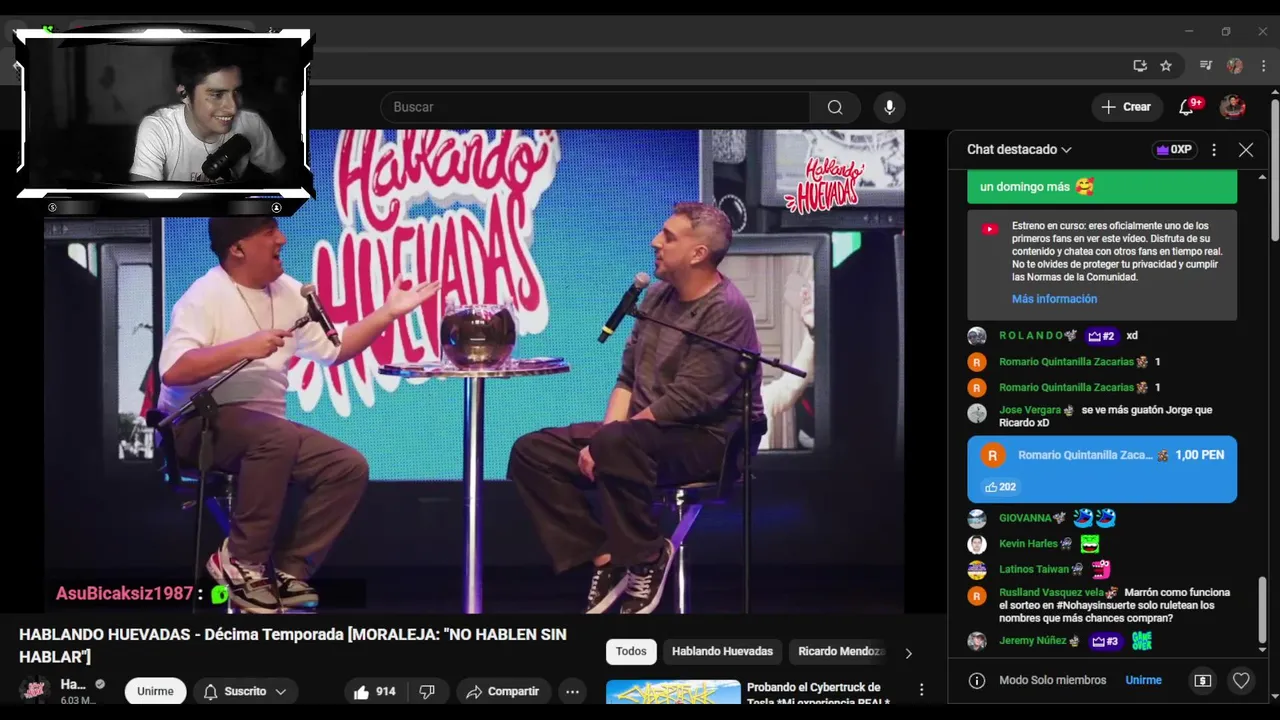Click the chat panel scrollbar

tap(1262, 612)
